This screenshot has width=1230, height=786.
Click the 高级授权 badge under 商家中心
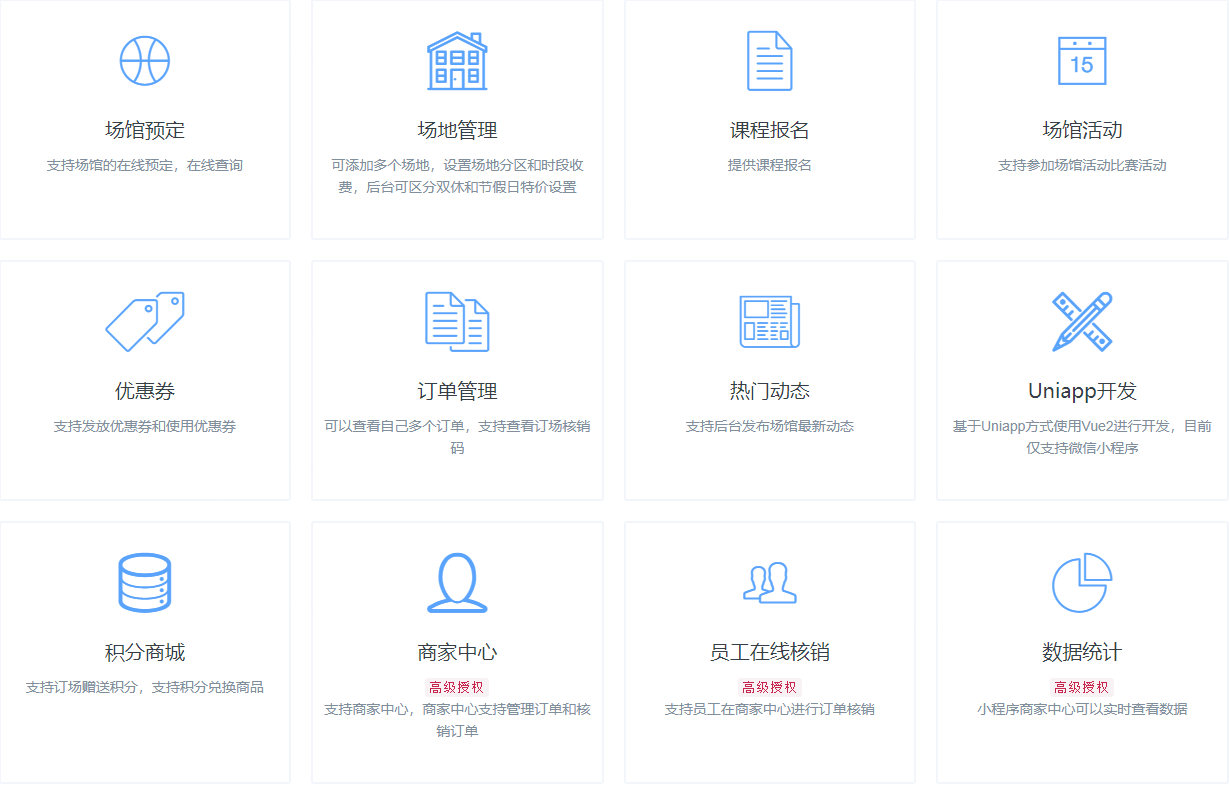tap(457, 687)
